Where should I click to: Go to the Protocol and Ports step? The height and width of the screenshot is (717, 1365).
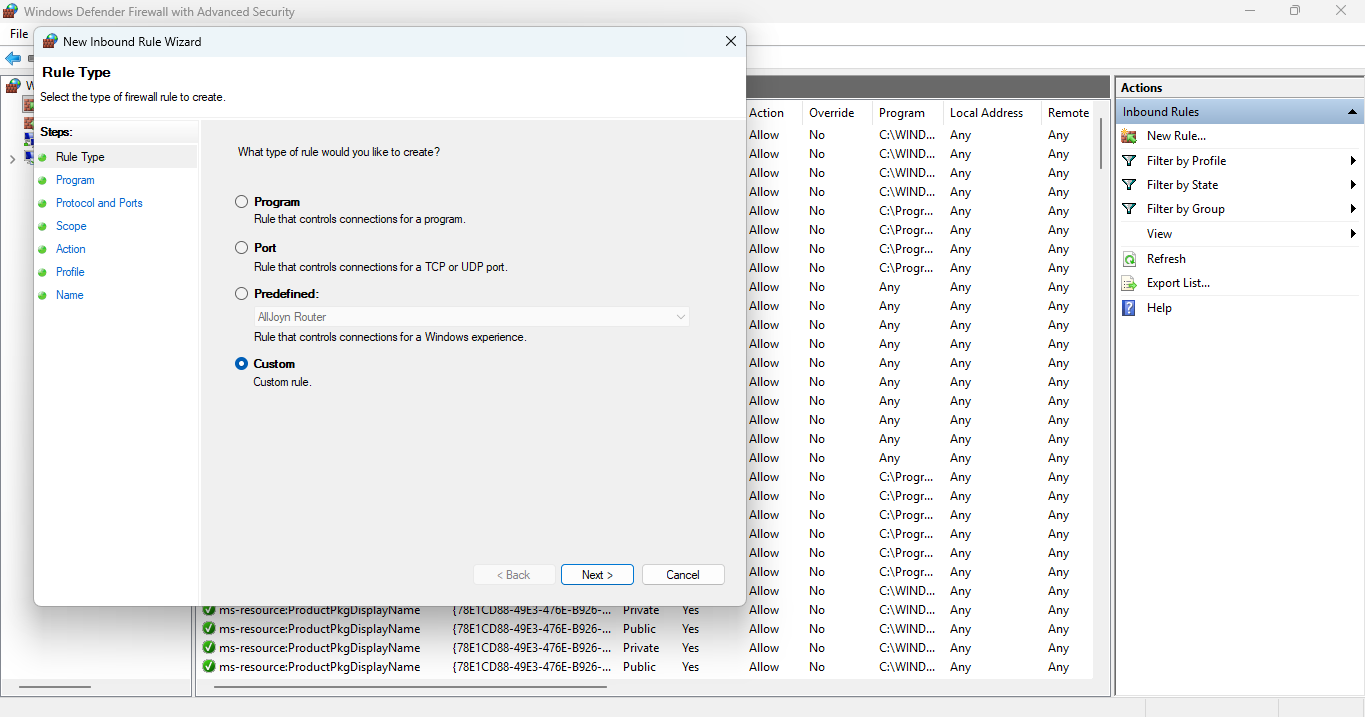[99, 203]
